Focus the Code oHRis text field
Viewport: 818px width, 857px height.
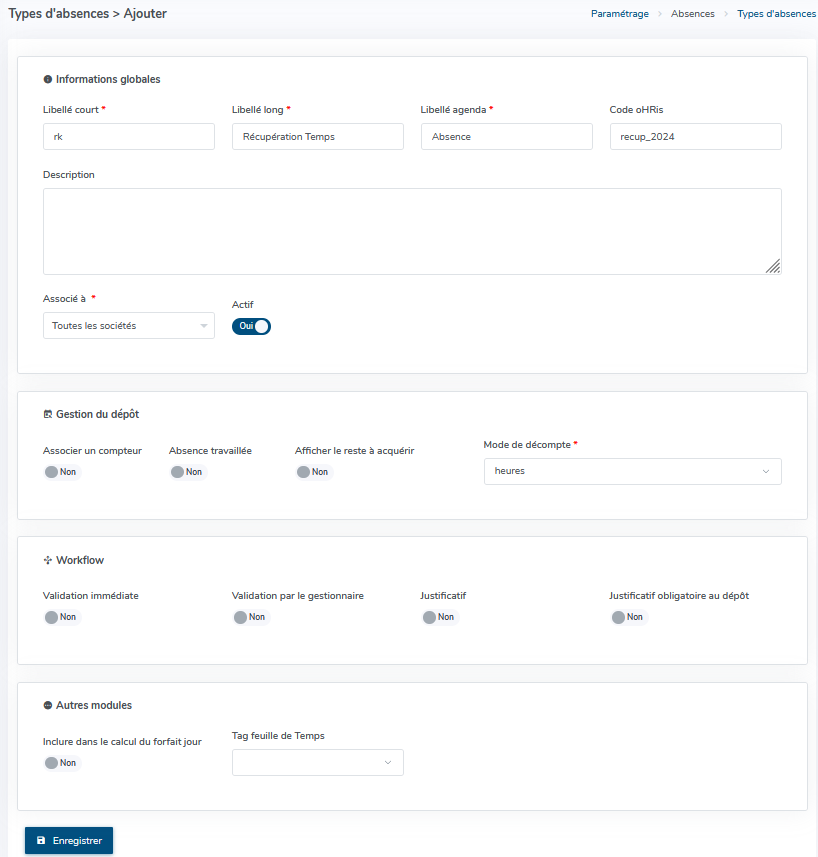(x=696, y=137)
